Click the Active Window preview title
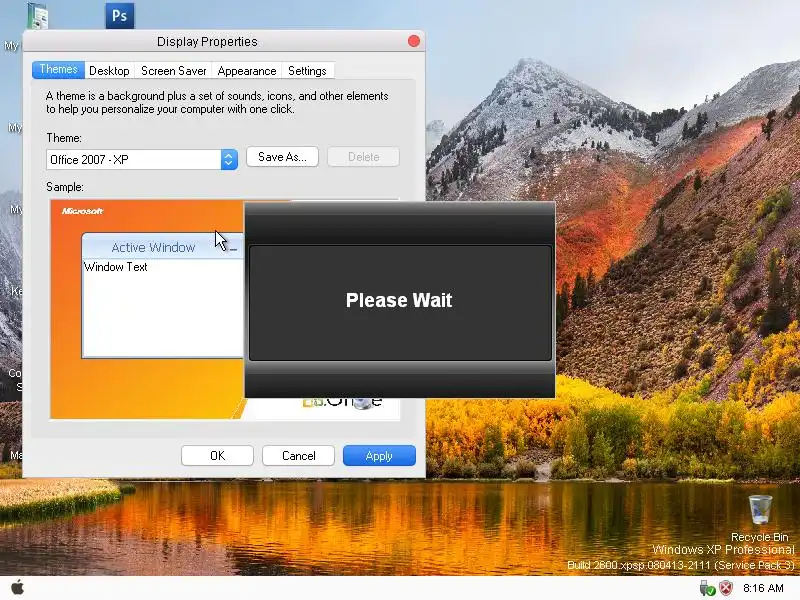 153,247
